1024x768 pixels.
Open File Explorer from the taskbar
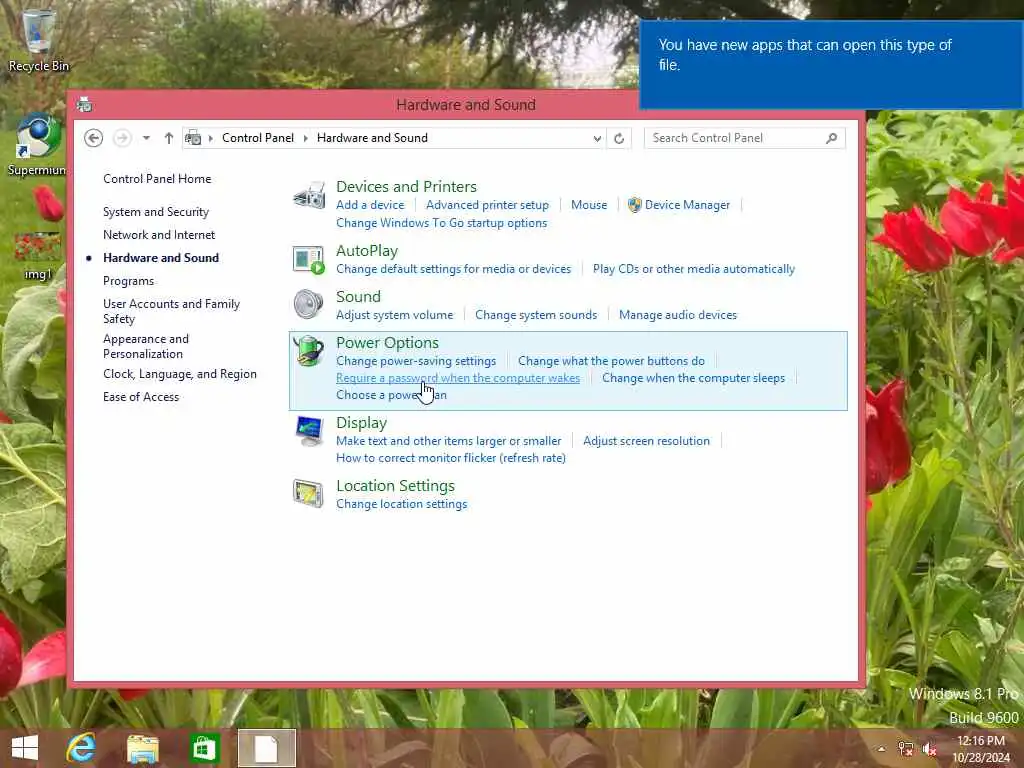[142, 748]
